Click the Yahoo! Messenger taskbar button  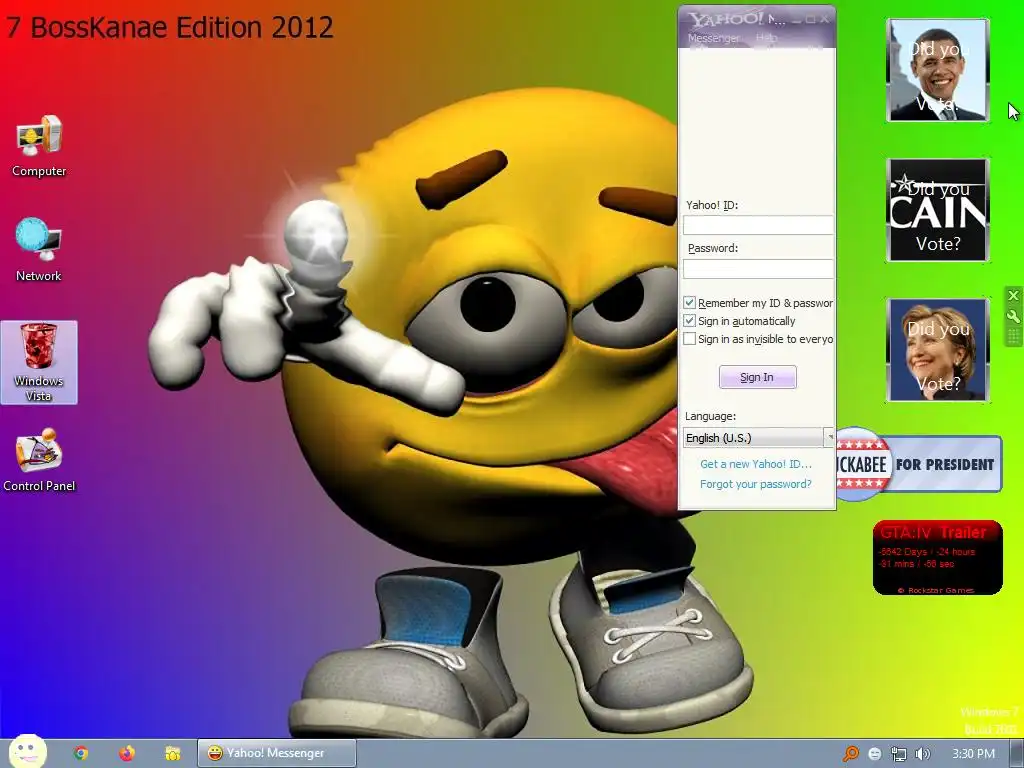point(277,753)
